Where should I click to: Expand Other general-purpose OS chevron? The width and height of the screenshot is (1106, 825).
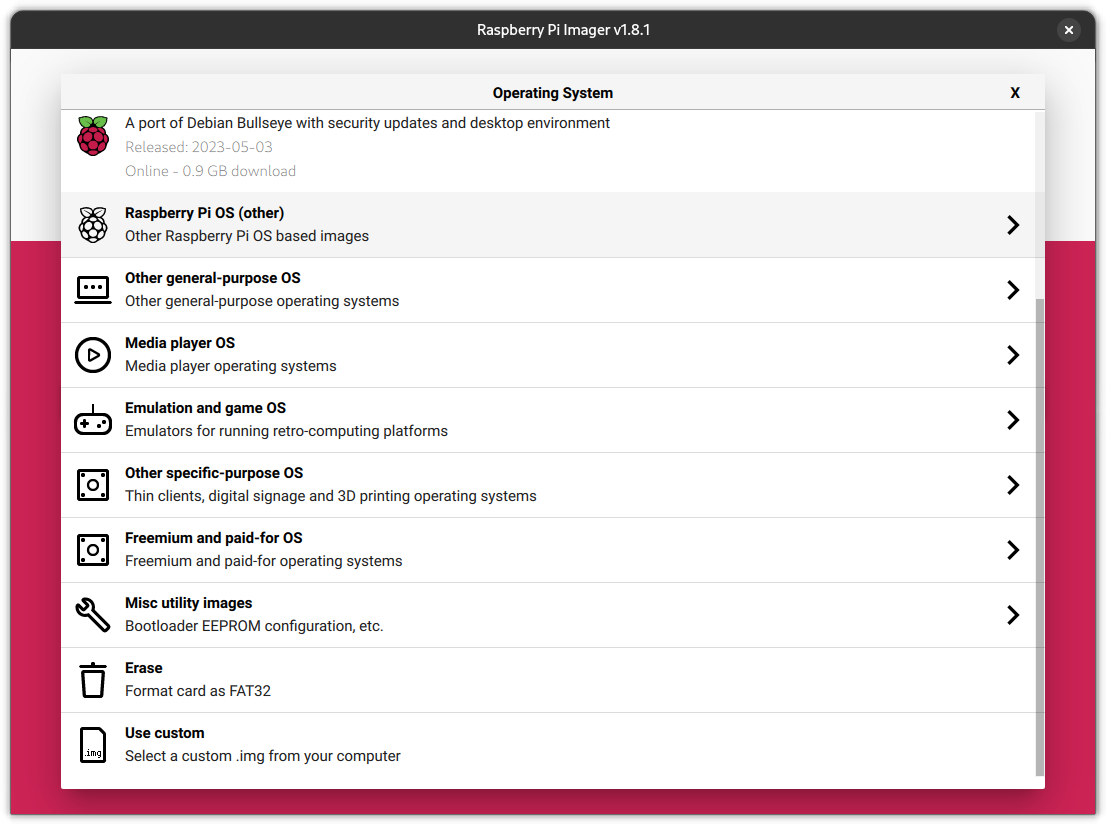point(1013,290)
